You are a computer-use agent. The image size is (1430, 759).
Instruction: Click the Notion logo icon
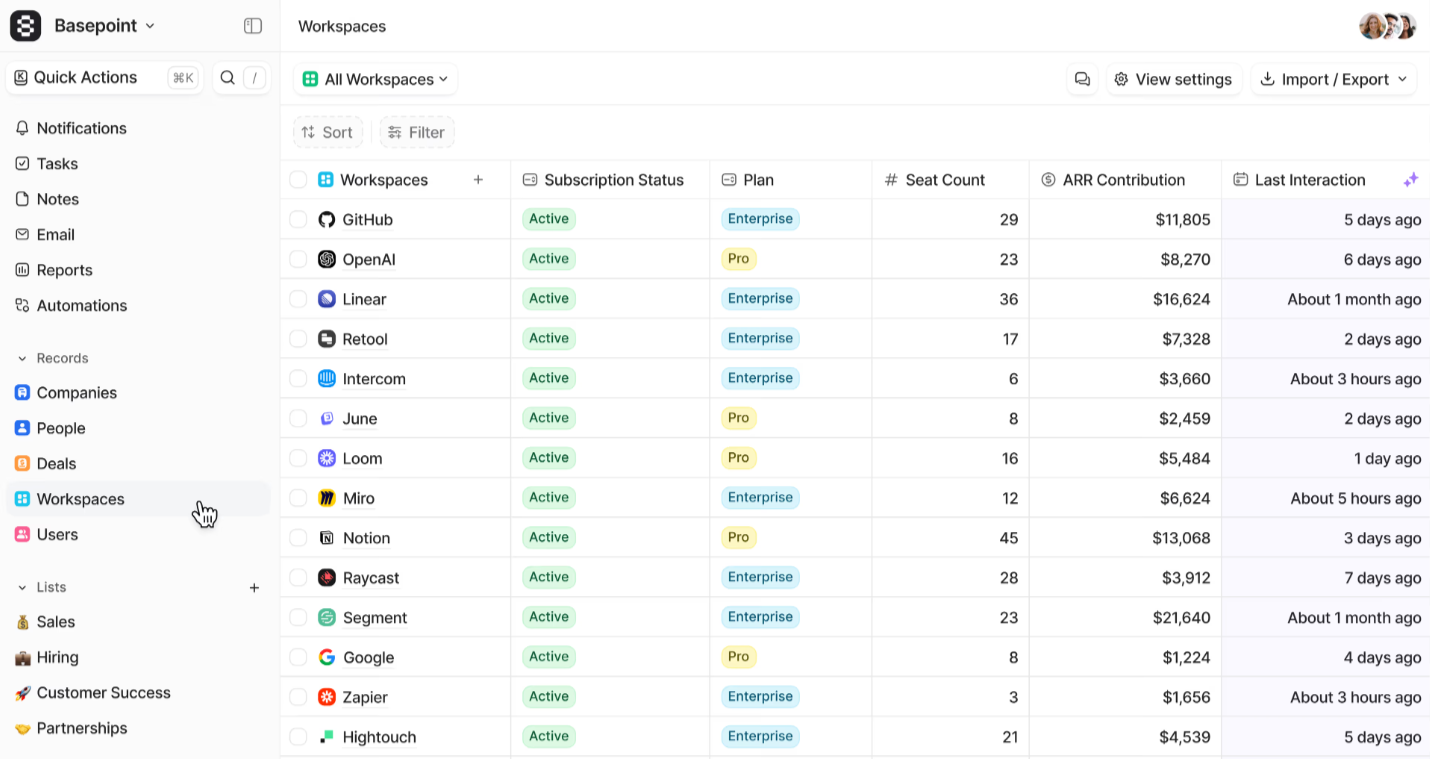[x=327, y=538]
